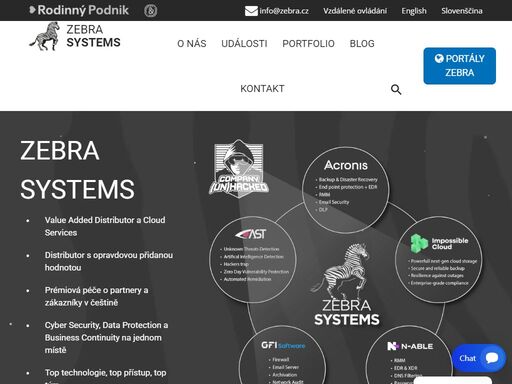Click the central zebra logo in diagram
The image size is (512, 384).
coord(346,284)
